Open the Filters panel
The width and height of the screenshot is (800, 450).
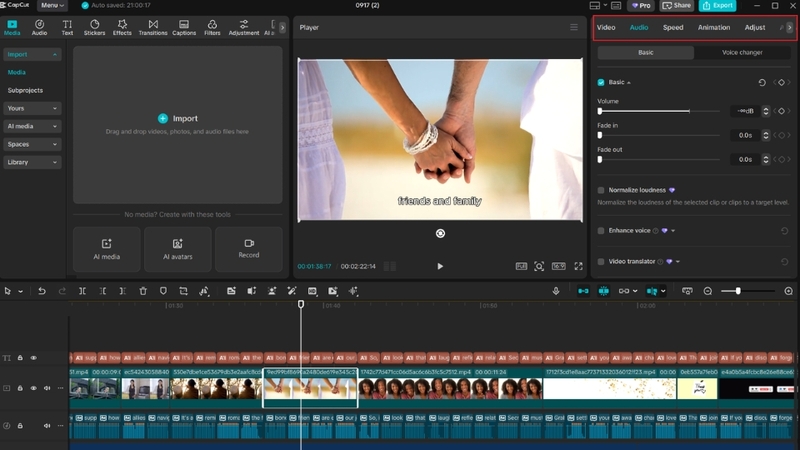(212, 27)
